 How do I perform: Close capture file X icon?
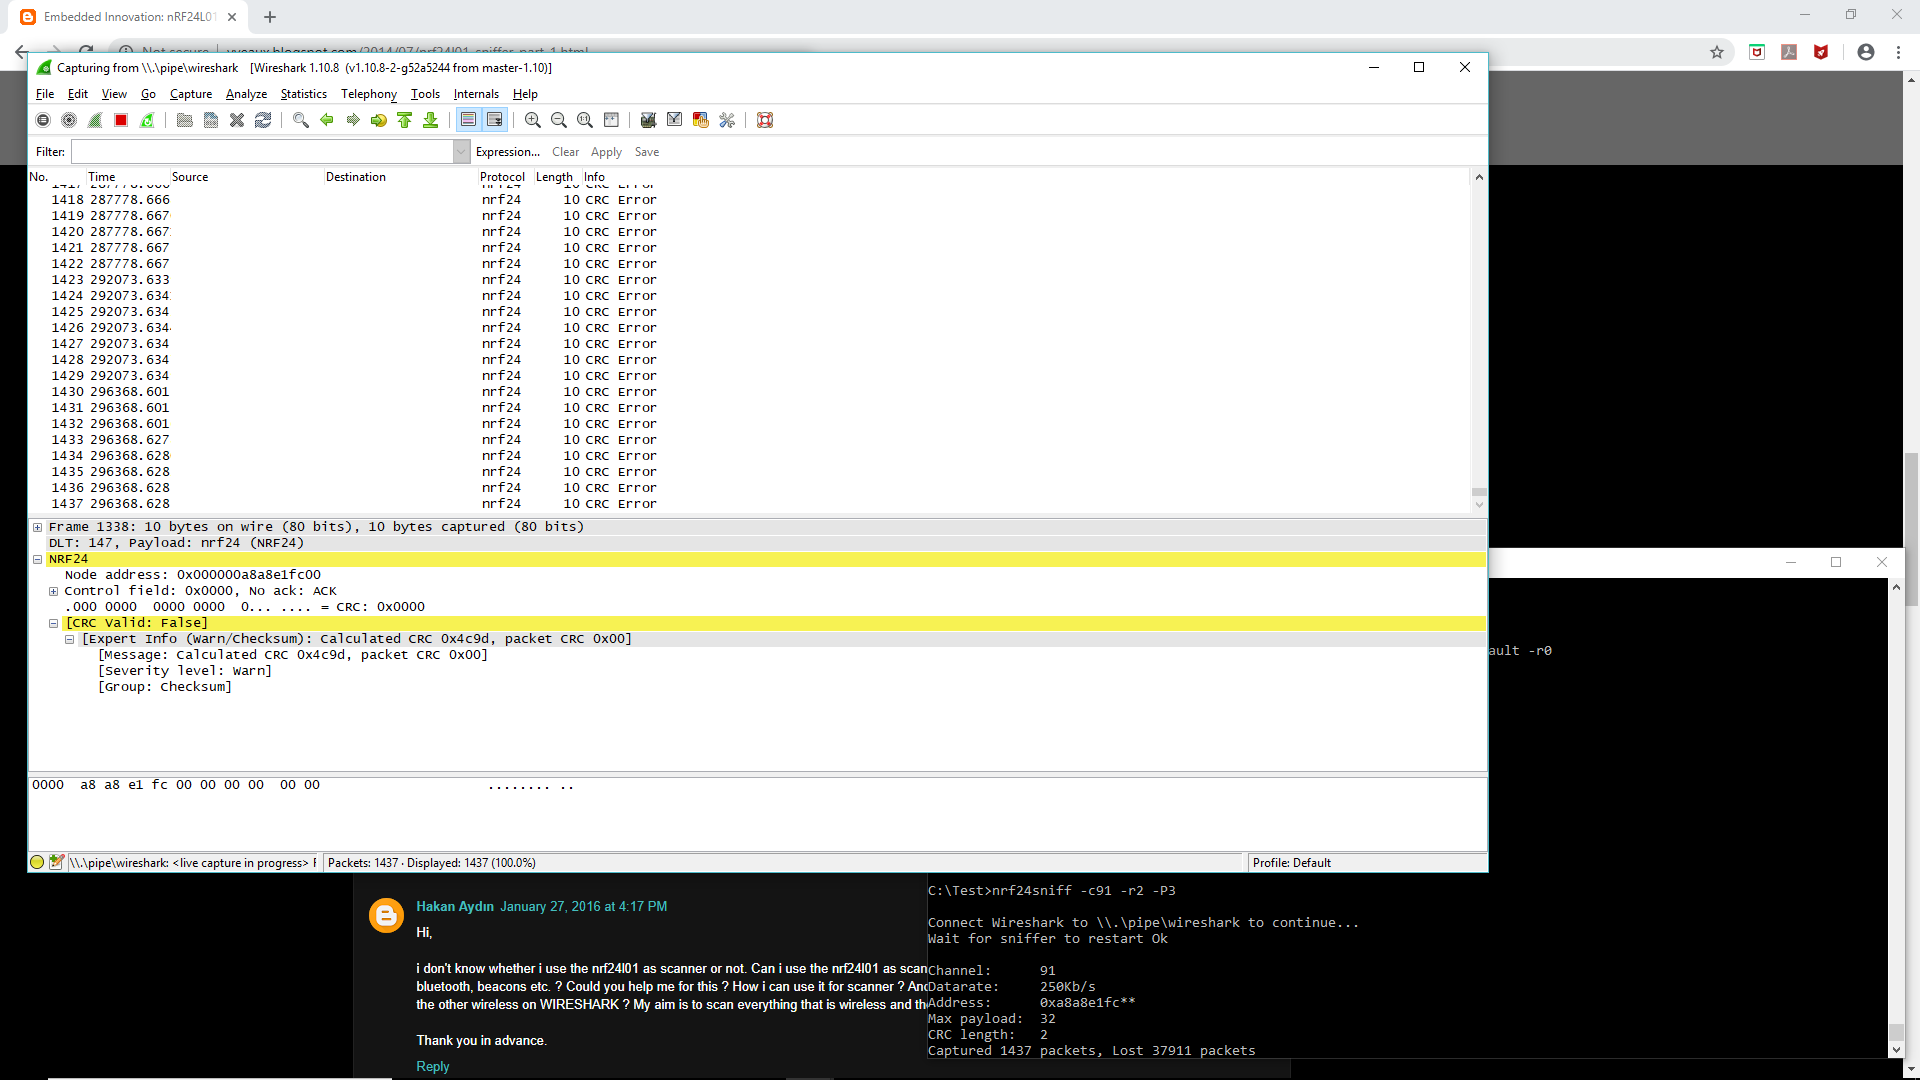coord(237,120)
